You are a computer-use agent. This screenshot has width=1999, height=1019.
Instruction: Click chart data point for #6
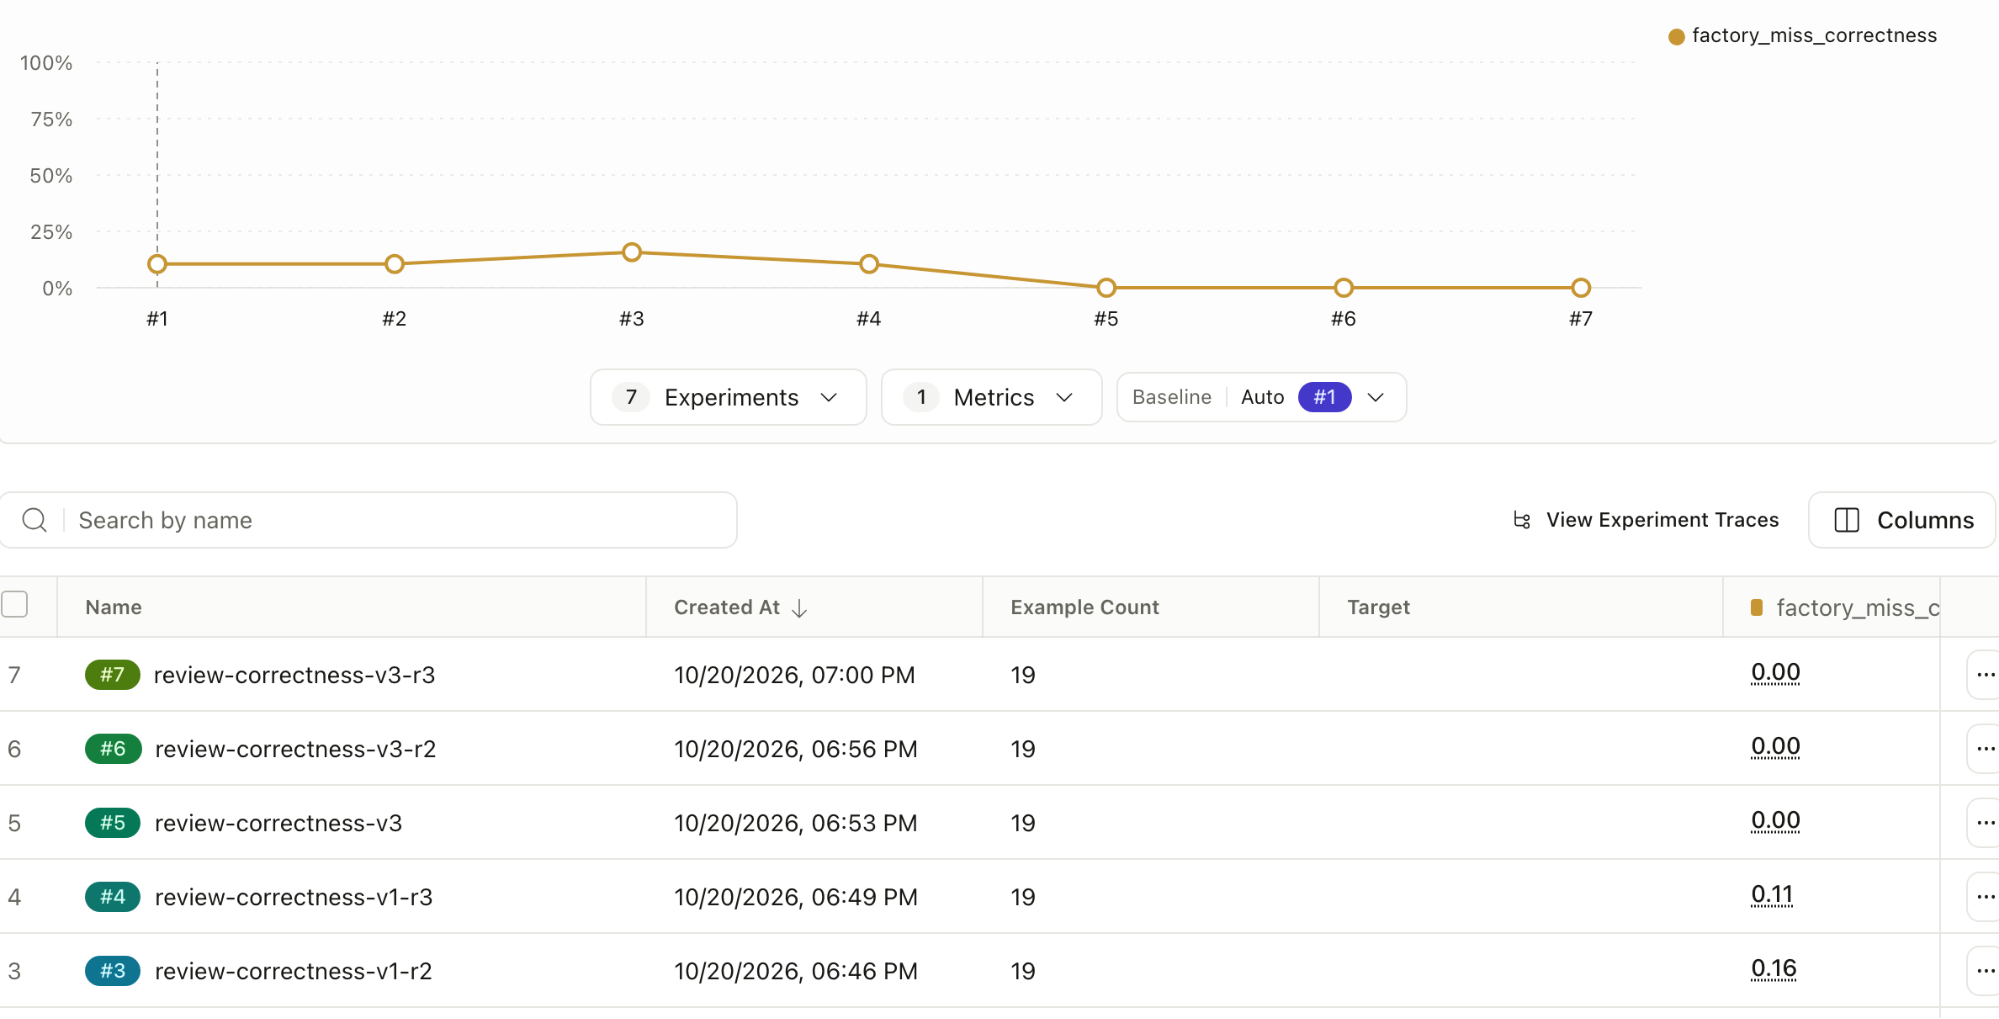(1344, 288)
